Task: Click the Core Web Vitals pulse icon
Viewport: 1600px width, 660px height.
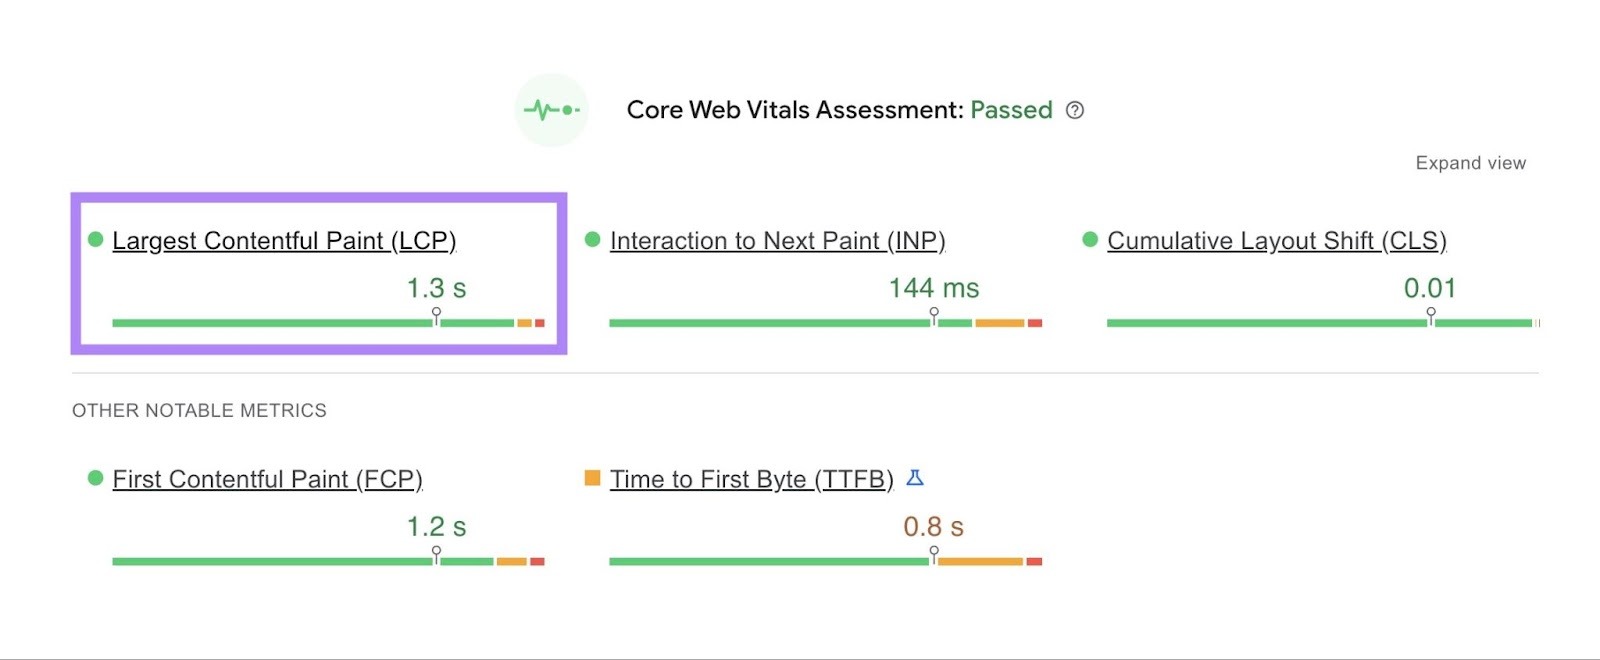Action: [x=552, y=110]
